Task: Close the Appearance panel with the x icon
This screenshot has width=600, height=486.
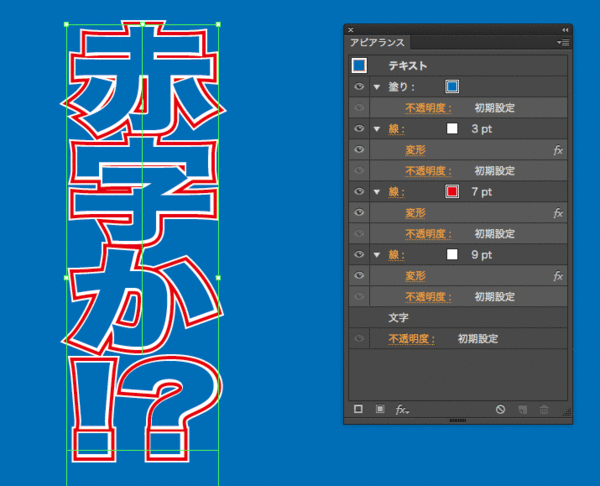Action: point(351,30)
